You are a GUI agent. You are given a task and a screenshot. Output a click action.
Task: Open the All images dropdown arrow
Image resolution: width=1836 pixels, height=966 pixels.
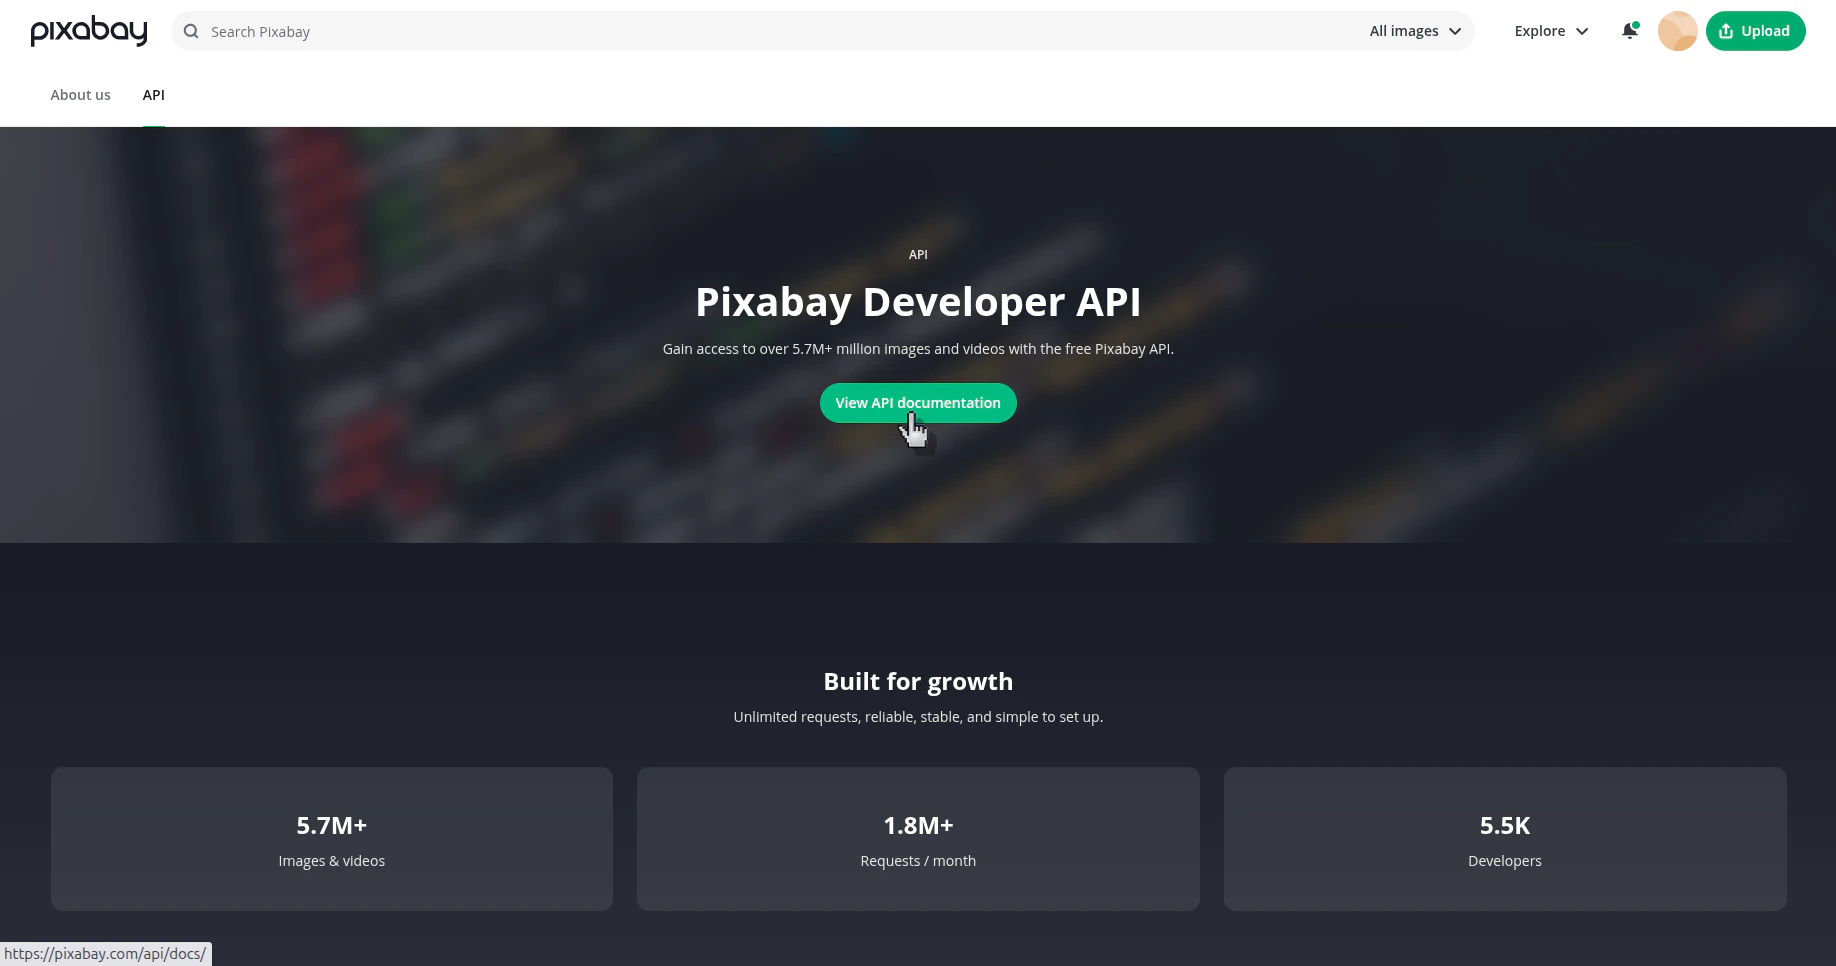pyautogui.click(x=1455, y=31)
